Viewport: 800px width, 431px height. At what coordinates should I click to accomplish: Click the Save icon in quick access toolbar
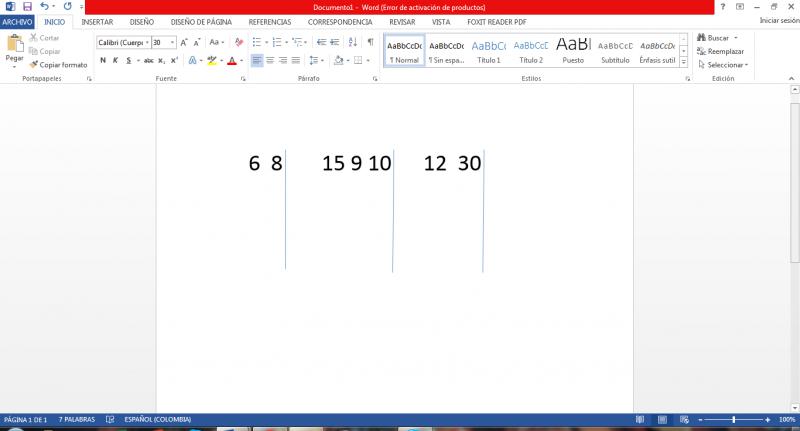28,7
